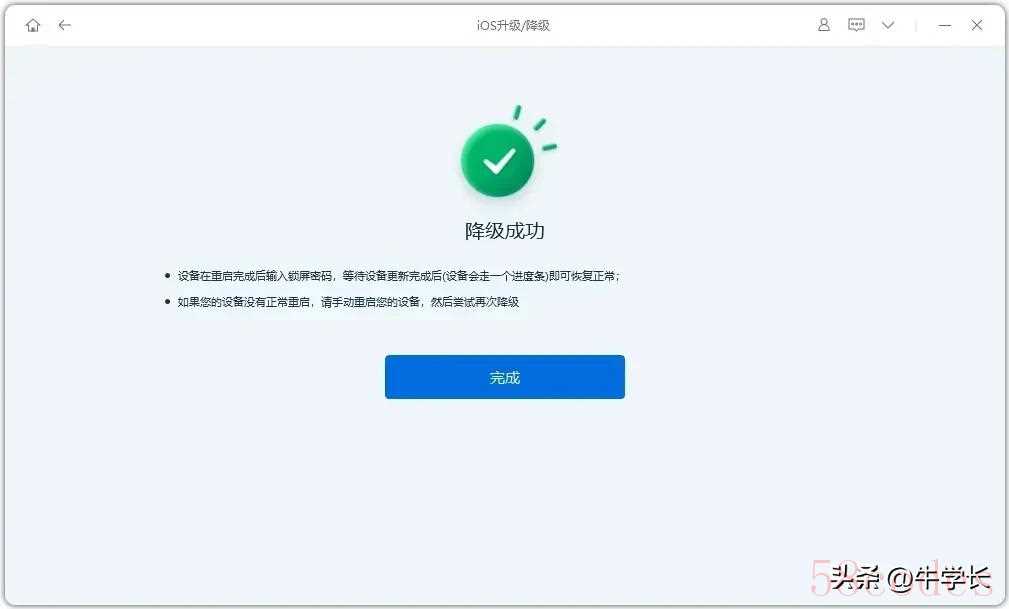Click the bullet marker before 如果您的设备没有
Image resolution: width=1009 pixels, height=609 pixels.
(167, 301)
